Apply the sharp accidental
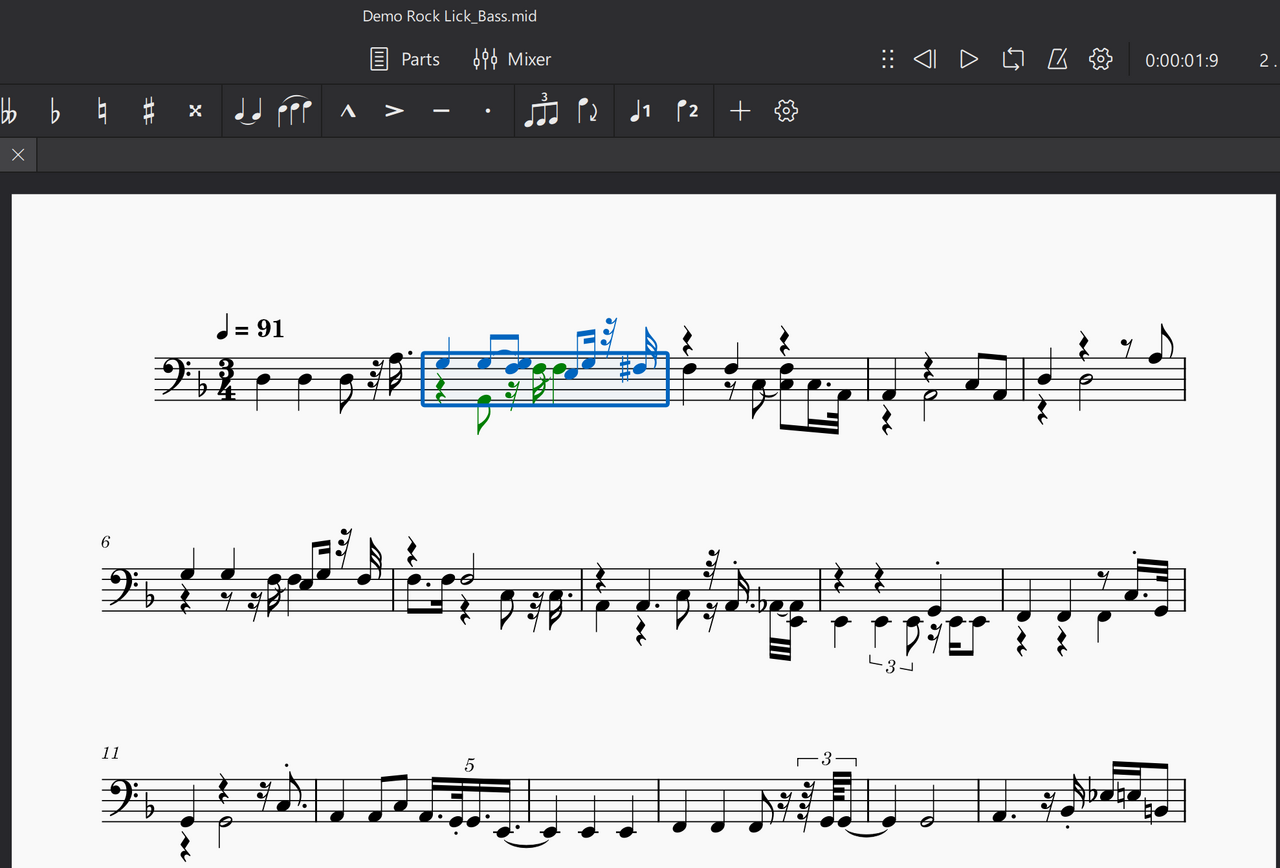Image resolution: width=1280 pixels, height=868 pixels. [148, 111]
